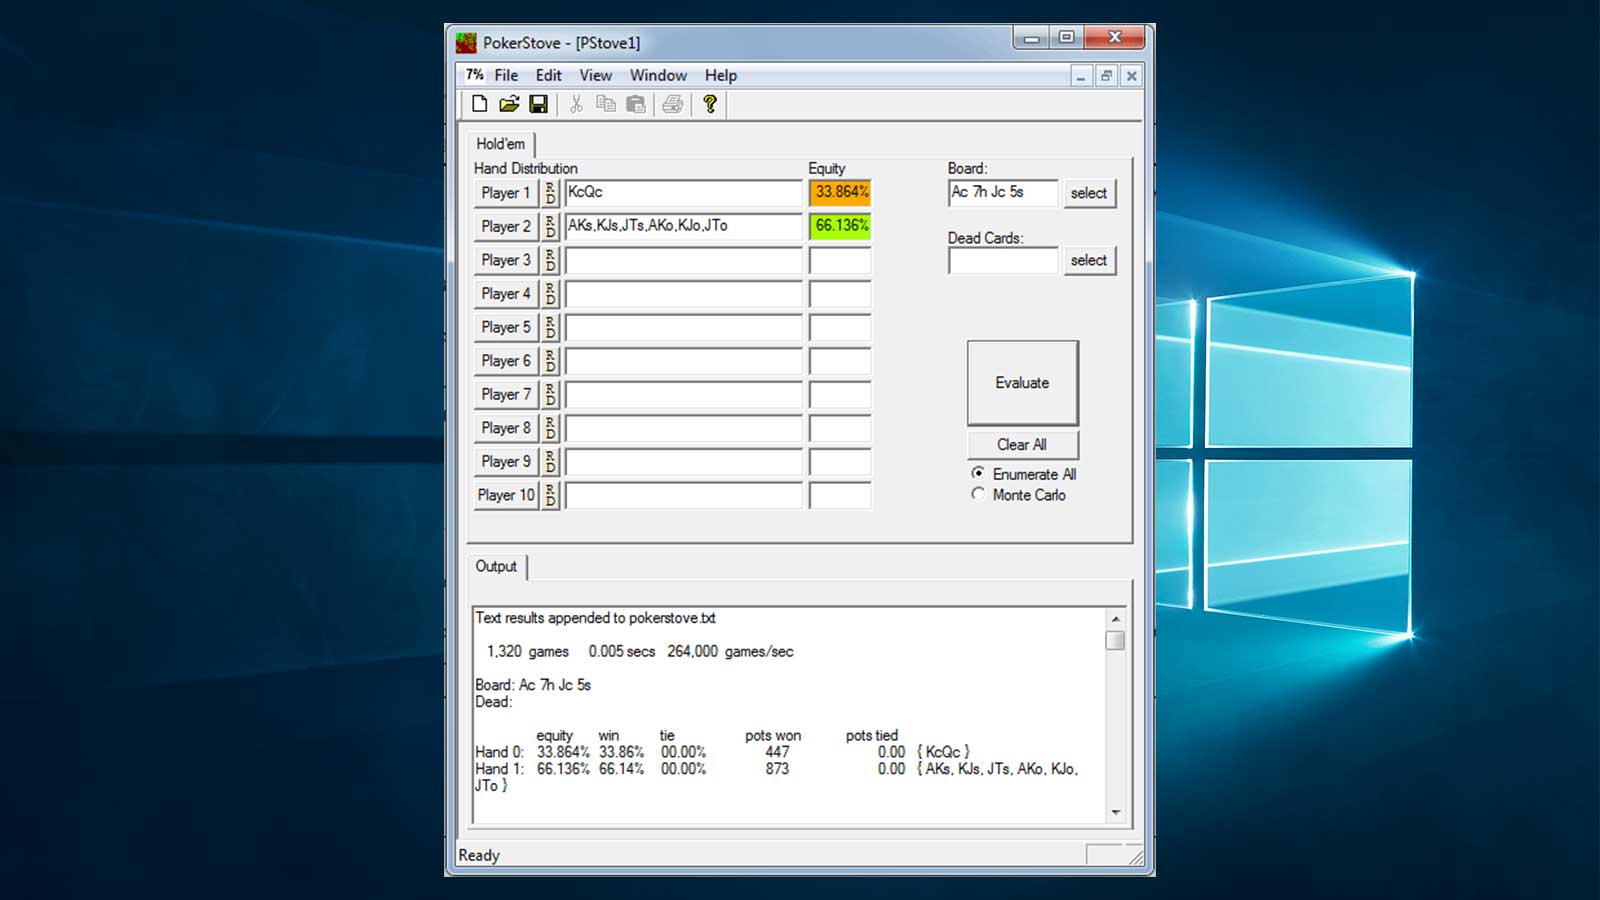Click the Open folder toolbar icon
The width and height of the screenshot is (1600, 900).
click(x=510, y=104)
